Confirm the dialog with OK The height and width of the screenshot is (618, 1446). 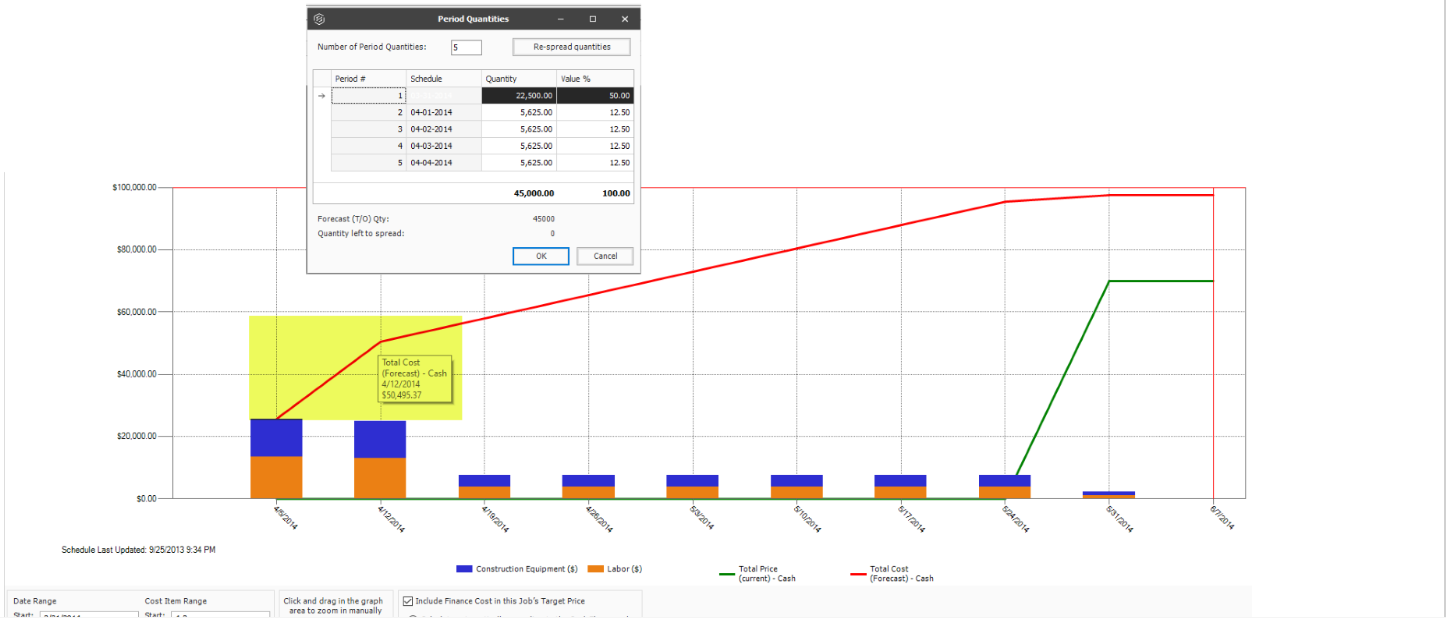tap(541, 256)
